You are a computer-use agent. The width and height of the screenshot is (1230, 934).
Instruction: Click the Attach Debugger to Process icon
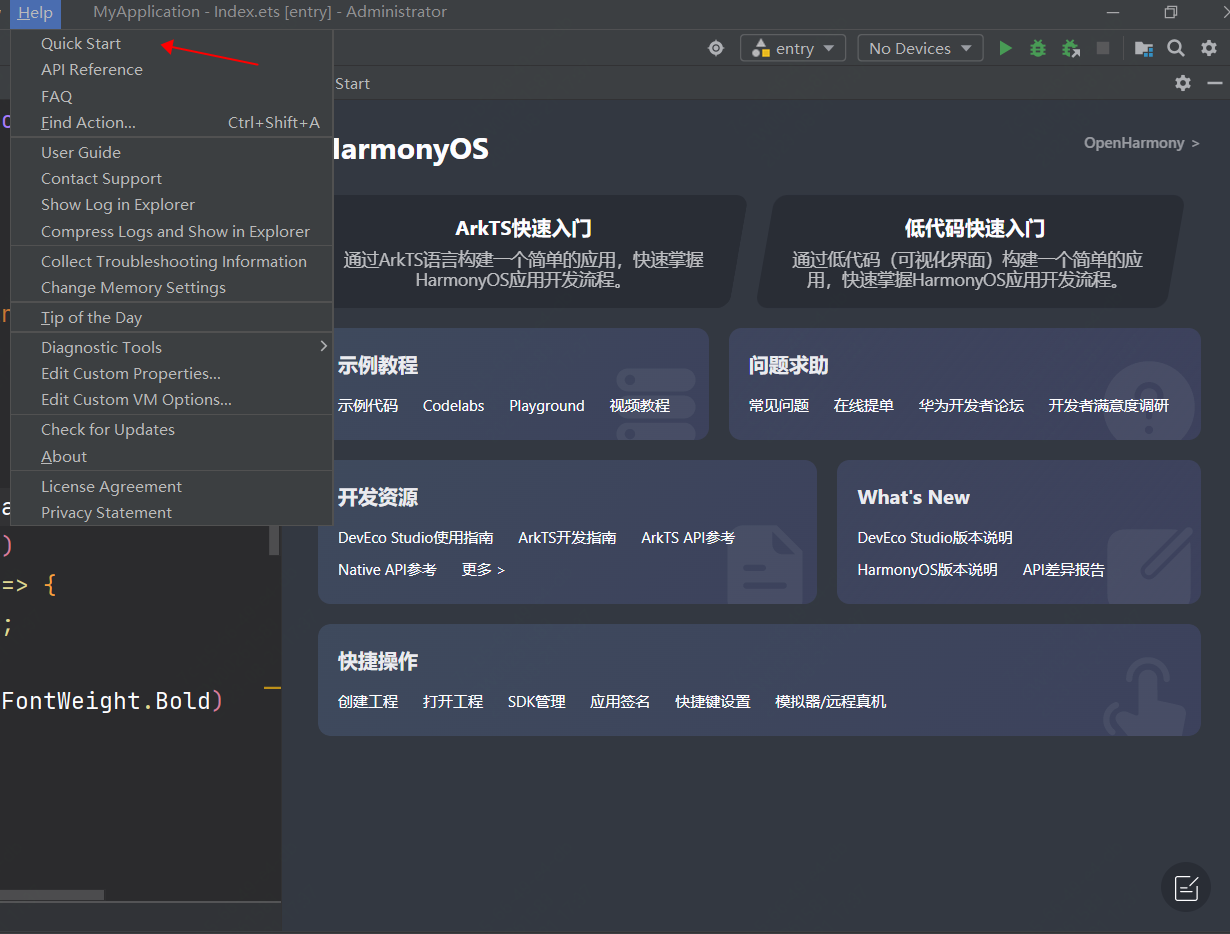[x=1070, y=48]
